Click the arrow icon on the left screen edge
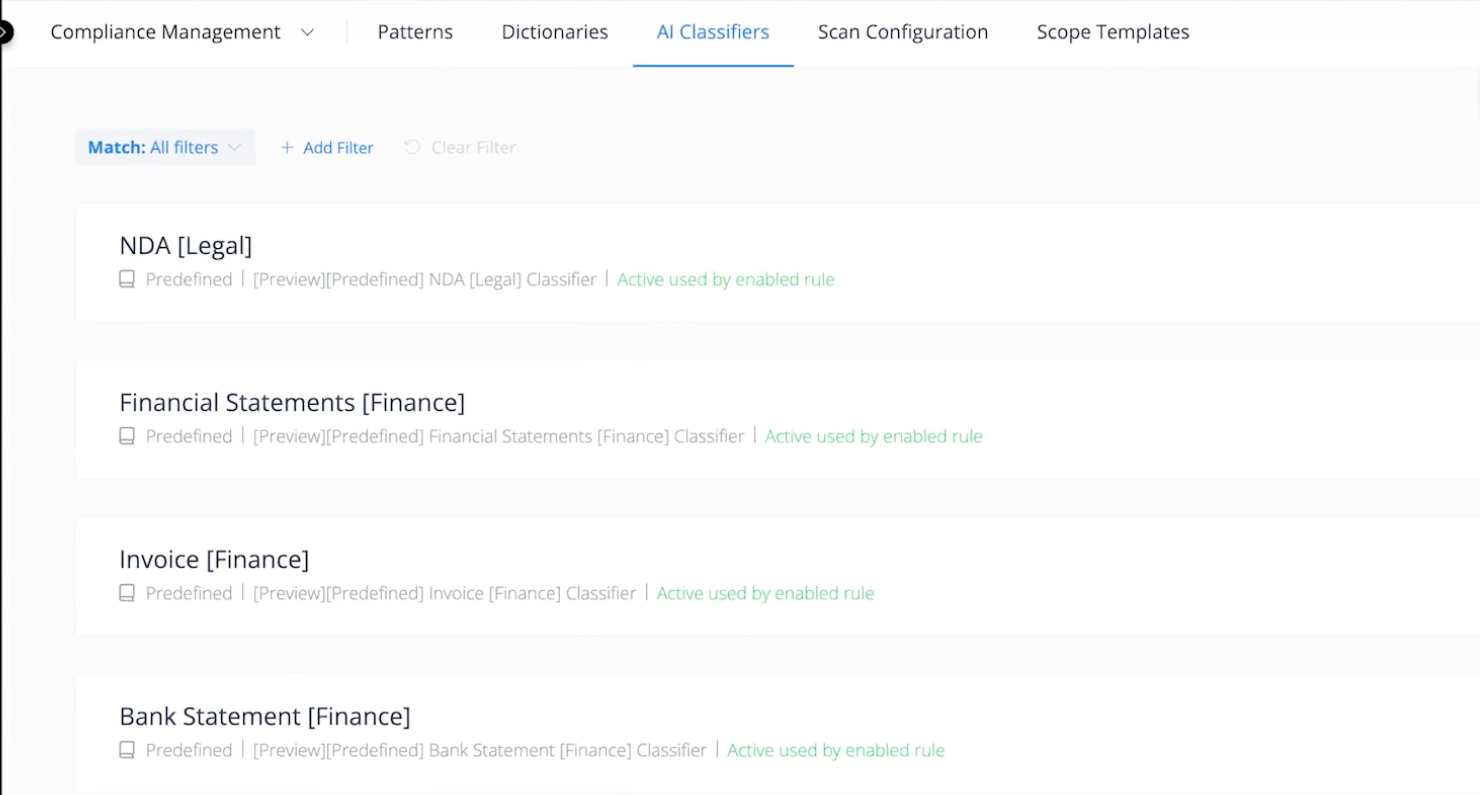1480x795 pixels. click(x=6, y=31)
